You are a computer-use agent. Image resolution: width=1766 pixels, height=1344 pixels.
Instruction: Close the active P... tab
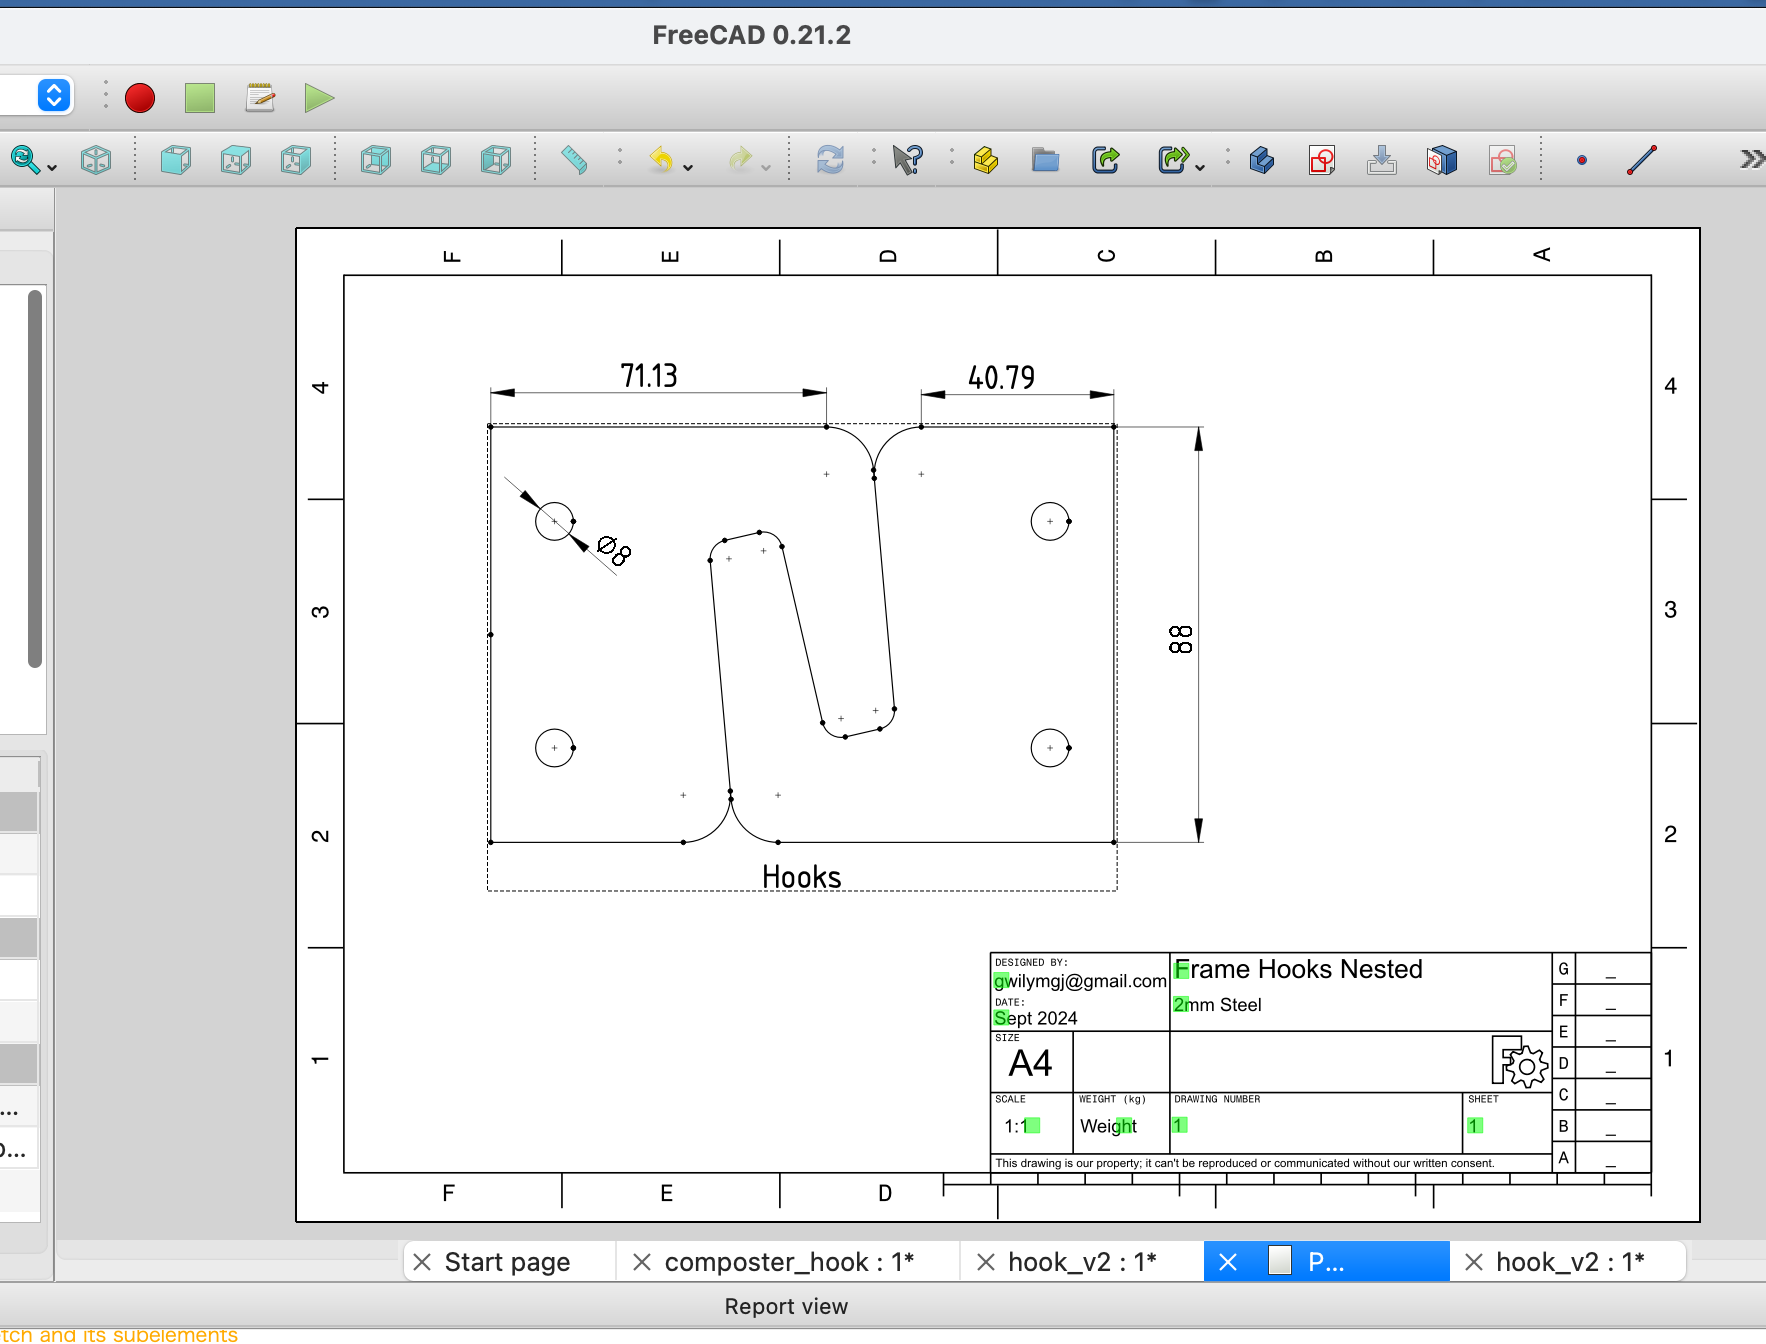pos(1228,1262)
